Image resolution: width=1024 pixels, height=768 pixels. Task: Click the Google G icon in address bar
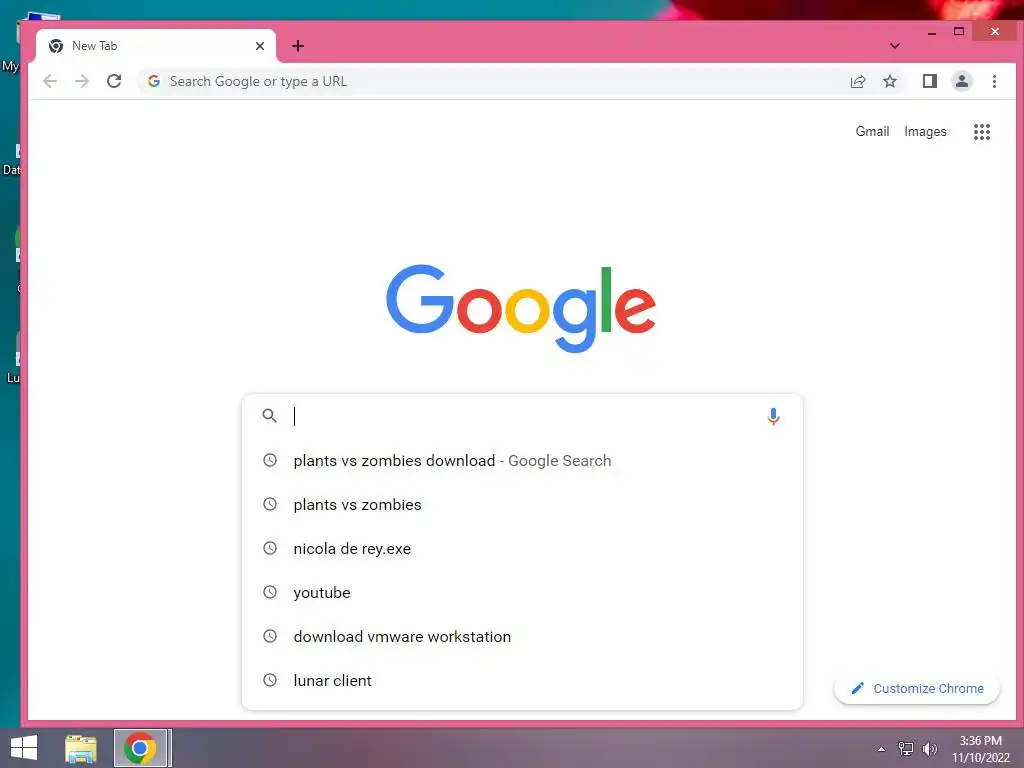tap(154, 81)
